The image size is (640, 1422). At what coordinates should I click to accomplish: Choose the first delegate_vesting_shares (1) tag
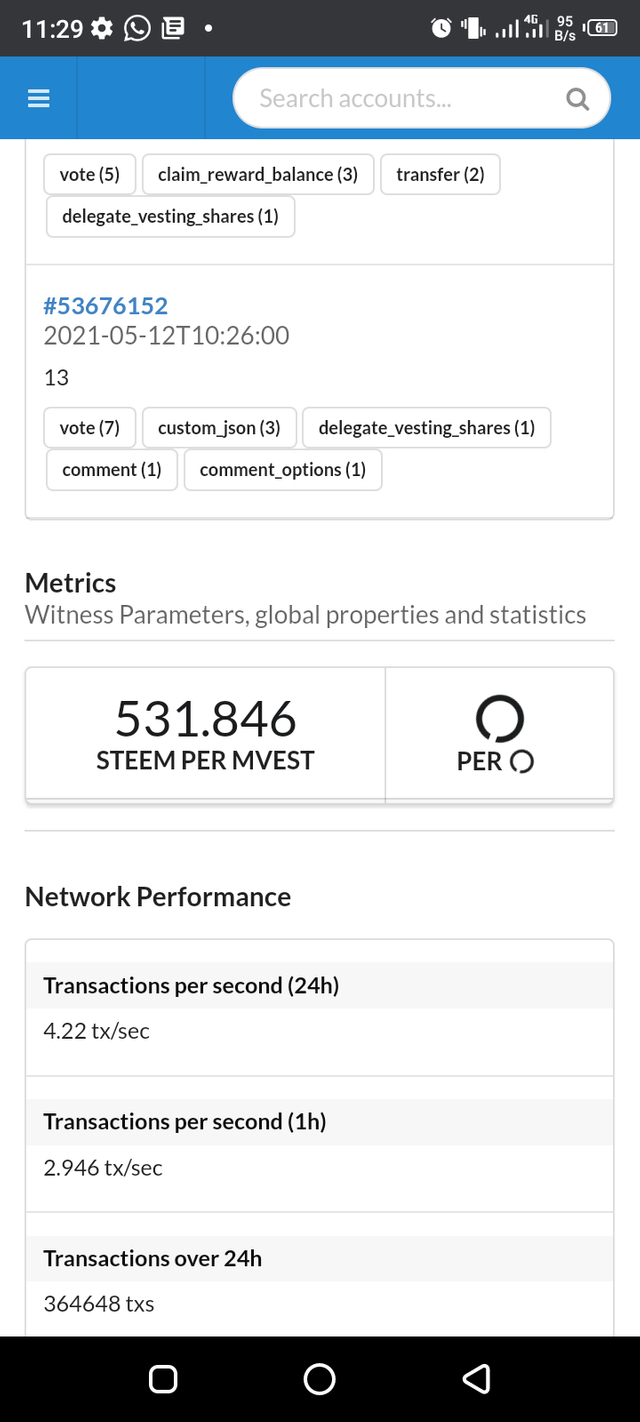pos(170,216)
